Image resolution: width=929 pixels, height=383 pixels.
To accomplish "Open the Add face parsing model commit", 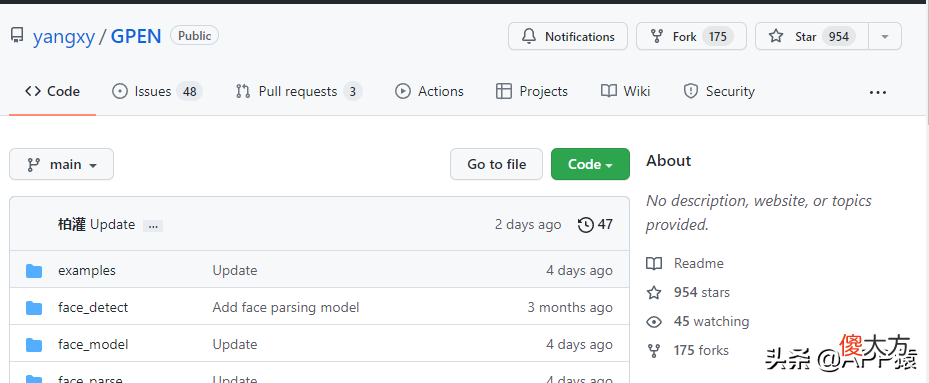I will [x=286, y=308].
